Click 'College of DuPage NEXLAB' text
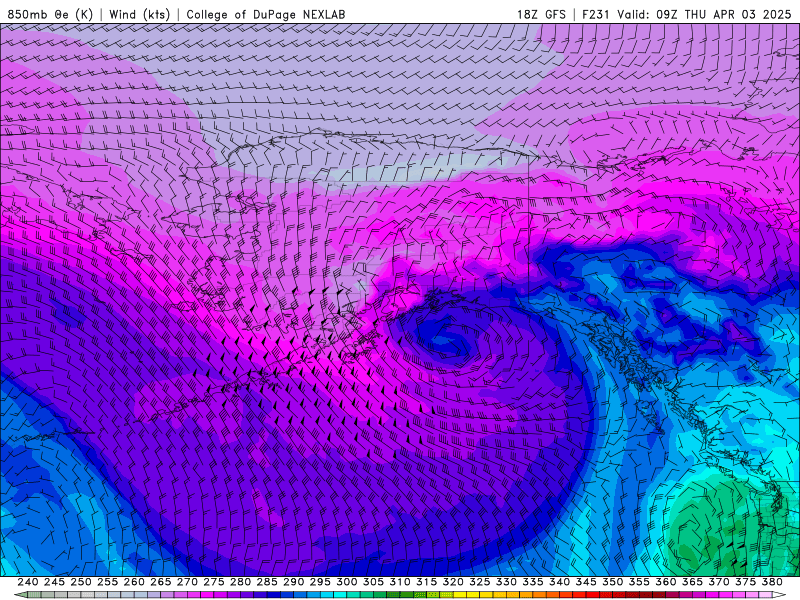The image size is (800, 600). pyautogui.click(x=266, y=14)
